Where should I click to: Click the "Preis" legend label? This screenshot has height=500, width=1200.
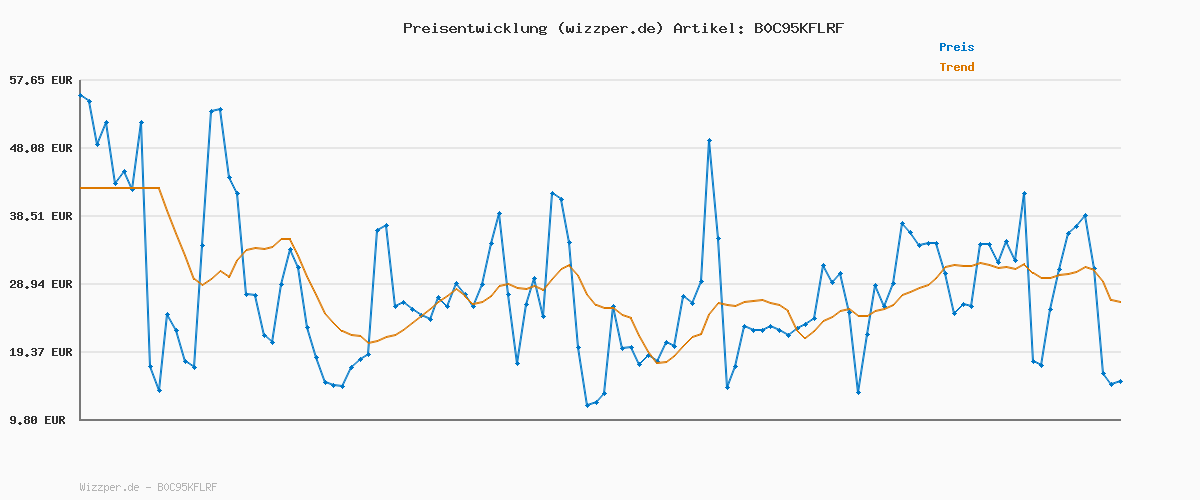[x=956, y=47]
